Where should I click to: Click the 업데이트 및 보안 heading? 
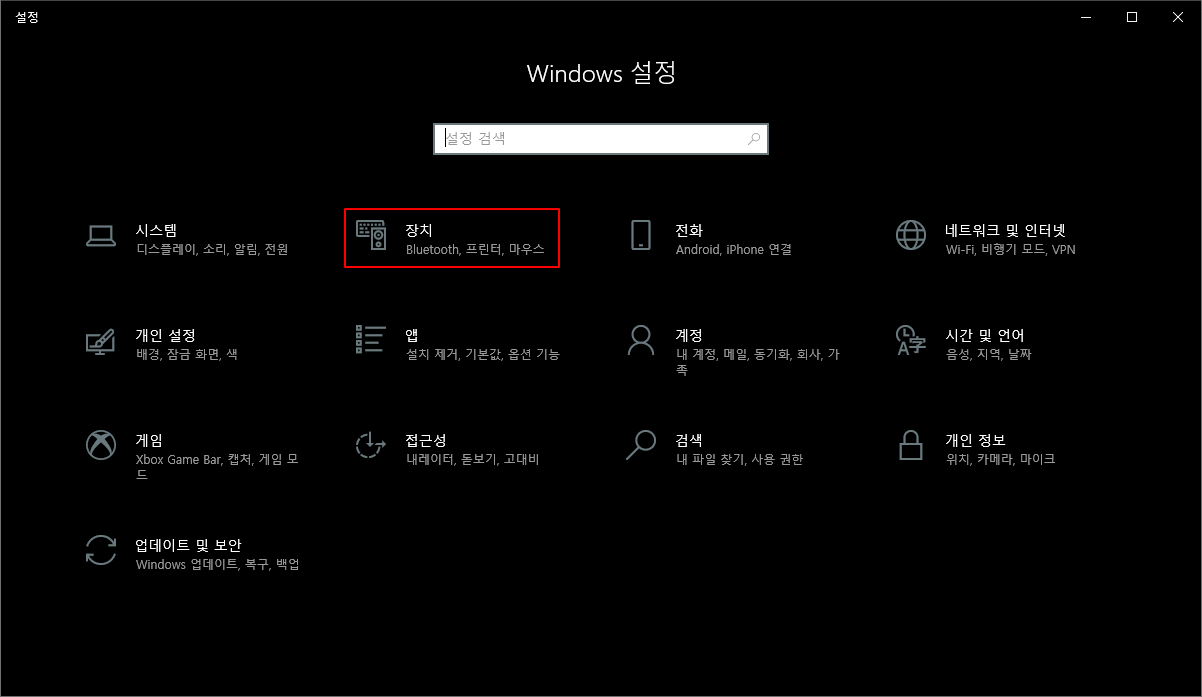coord(189,545)
